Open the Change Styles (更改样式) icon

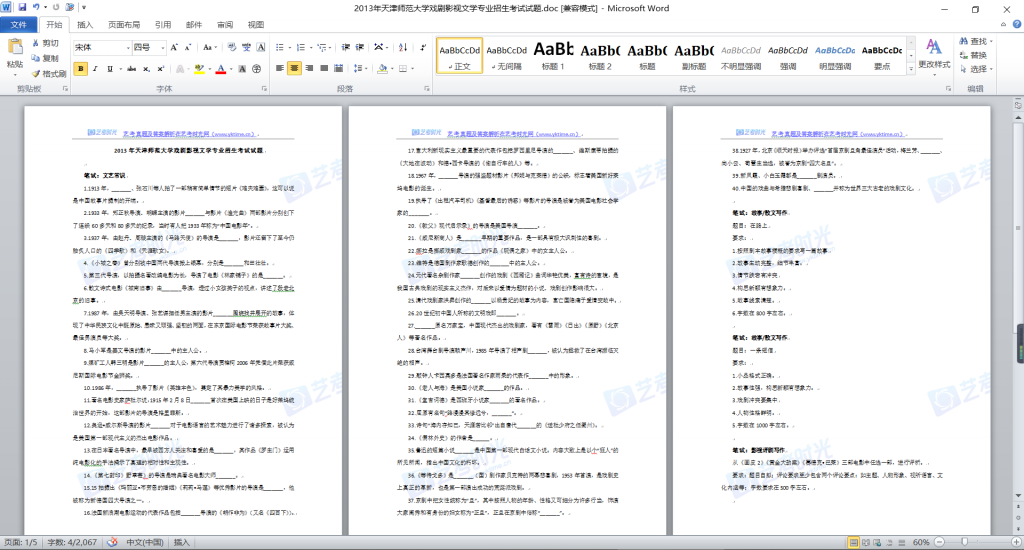tap(934, 52)
